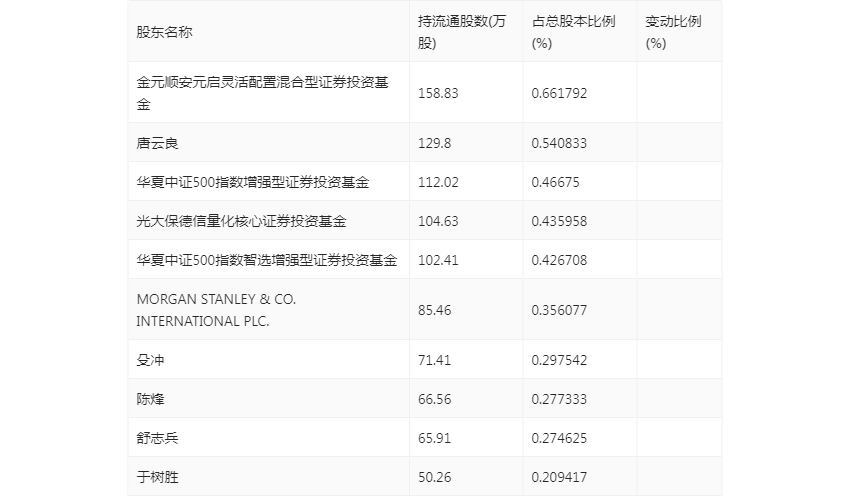Image resolution: width=850 pixels, height=496 pixels.
Task: Select shareholder name 金元顺安元启灵活配置混合型证券投资基金
Action: [262, 93]
